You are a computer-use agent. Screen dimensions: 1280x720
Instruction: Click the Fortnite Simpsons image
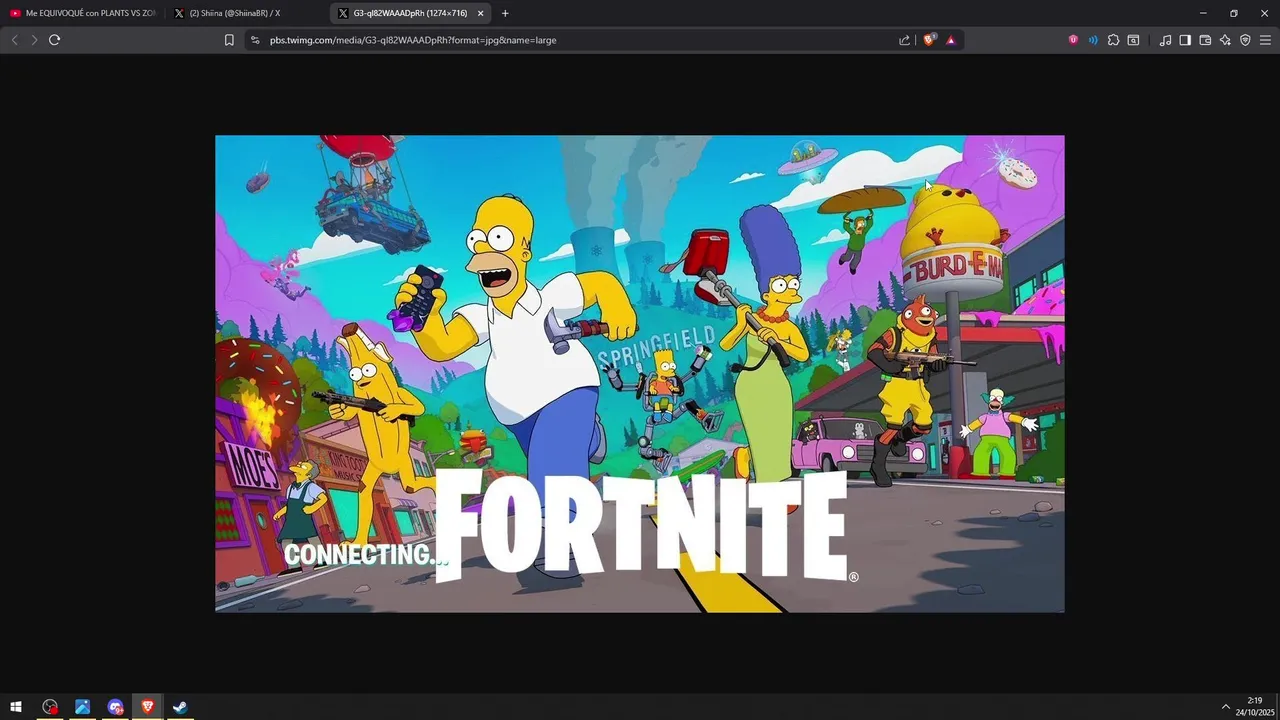coord(640,374)
